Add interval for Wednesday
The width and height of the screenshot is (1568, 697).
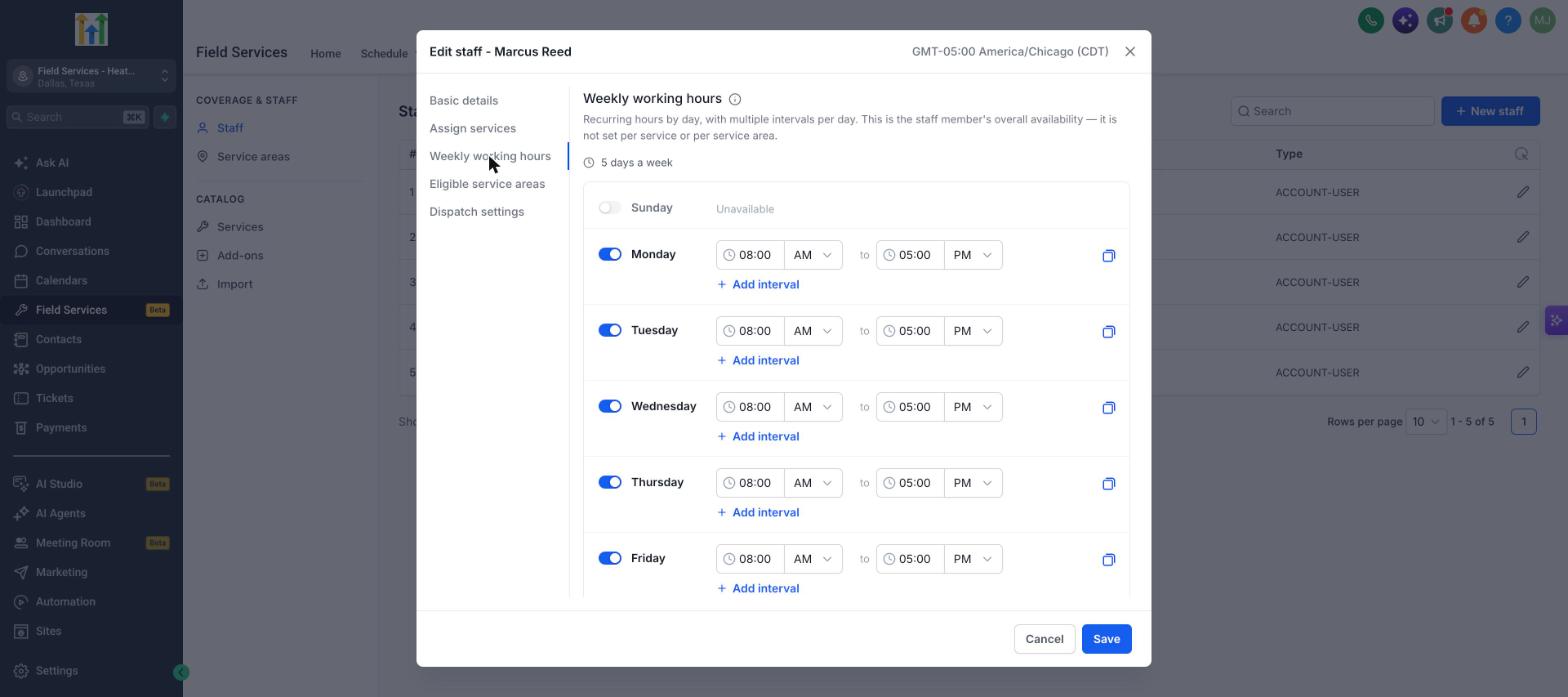pos(758,437)
